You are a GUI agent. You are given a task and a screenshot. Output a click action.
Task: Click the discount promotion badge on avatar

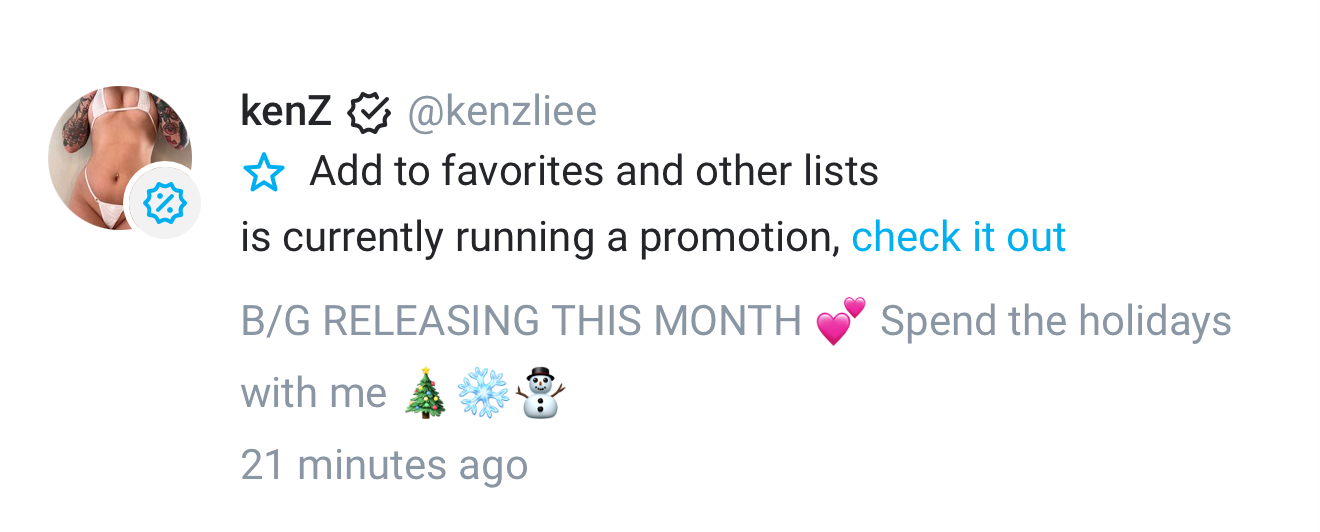click(160, 204)
